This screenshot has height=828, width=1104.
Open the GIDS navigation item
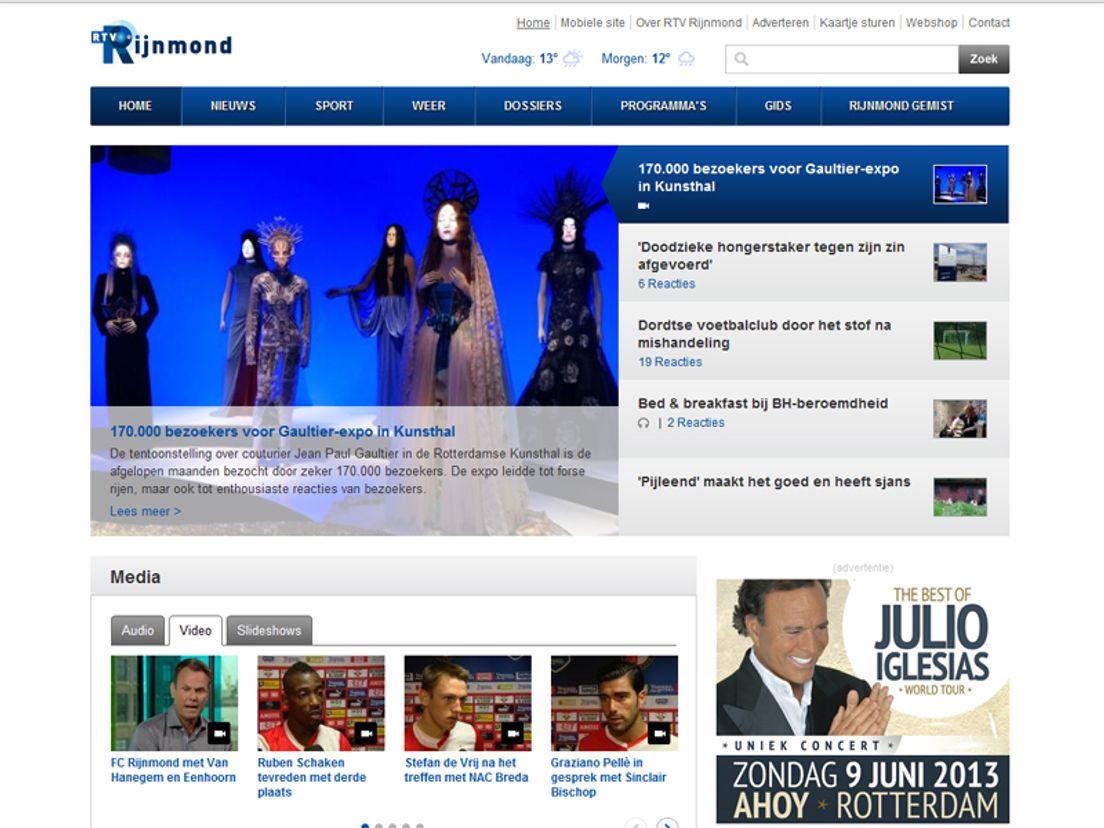(778, 106)
